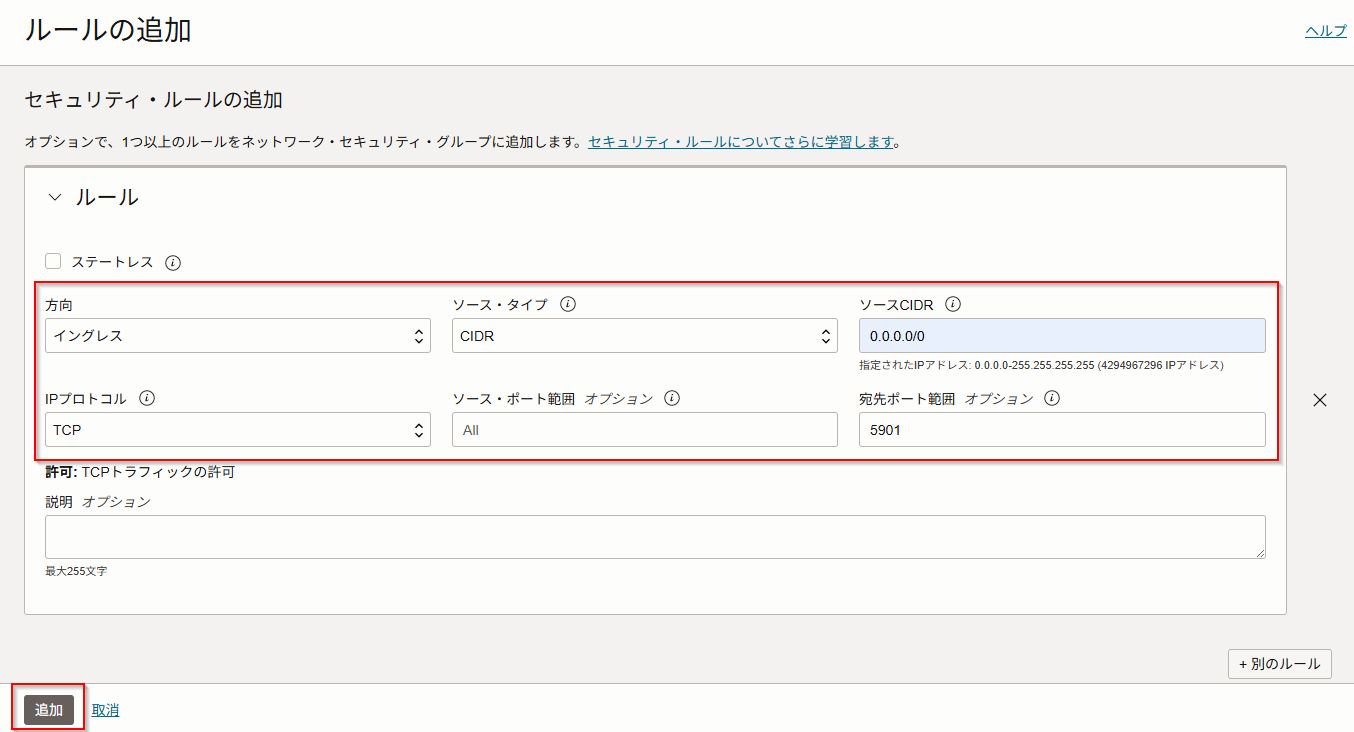Click the 宛先ポート範囲 field showing 5901
Viewport: 1354px width, 732px height.
[1061, 430]
